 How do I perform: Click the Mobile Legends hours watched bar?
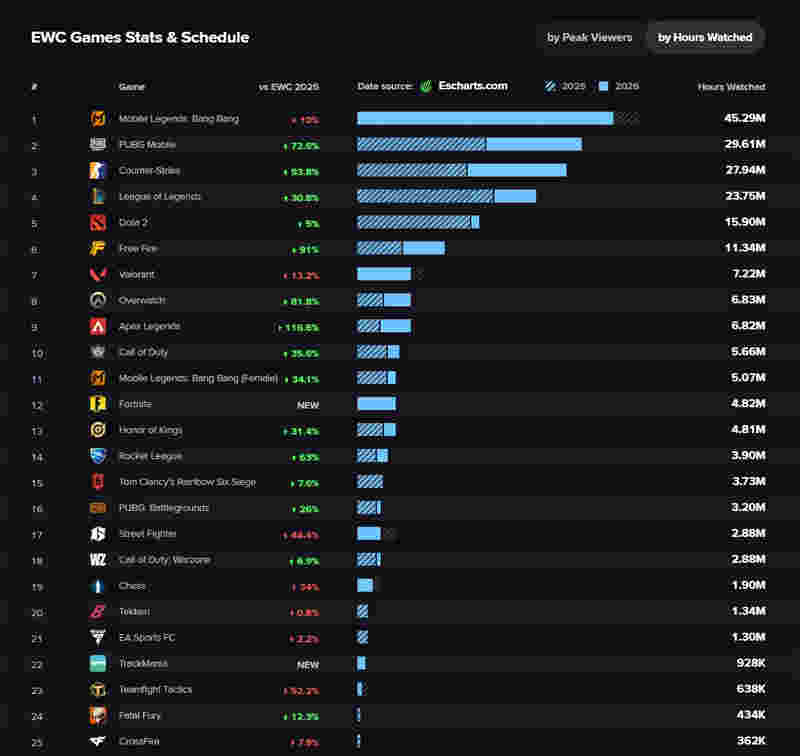(x=485, y=118)
